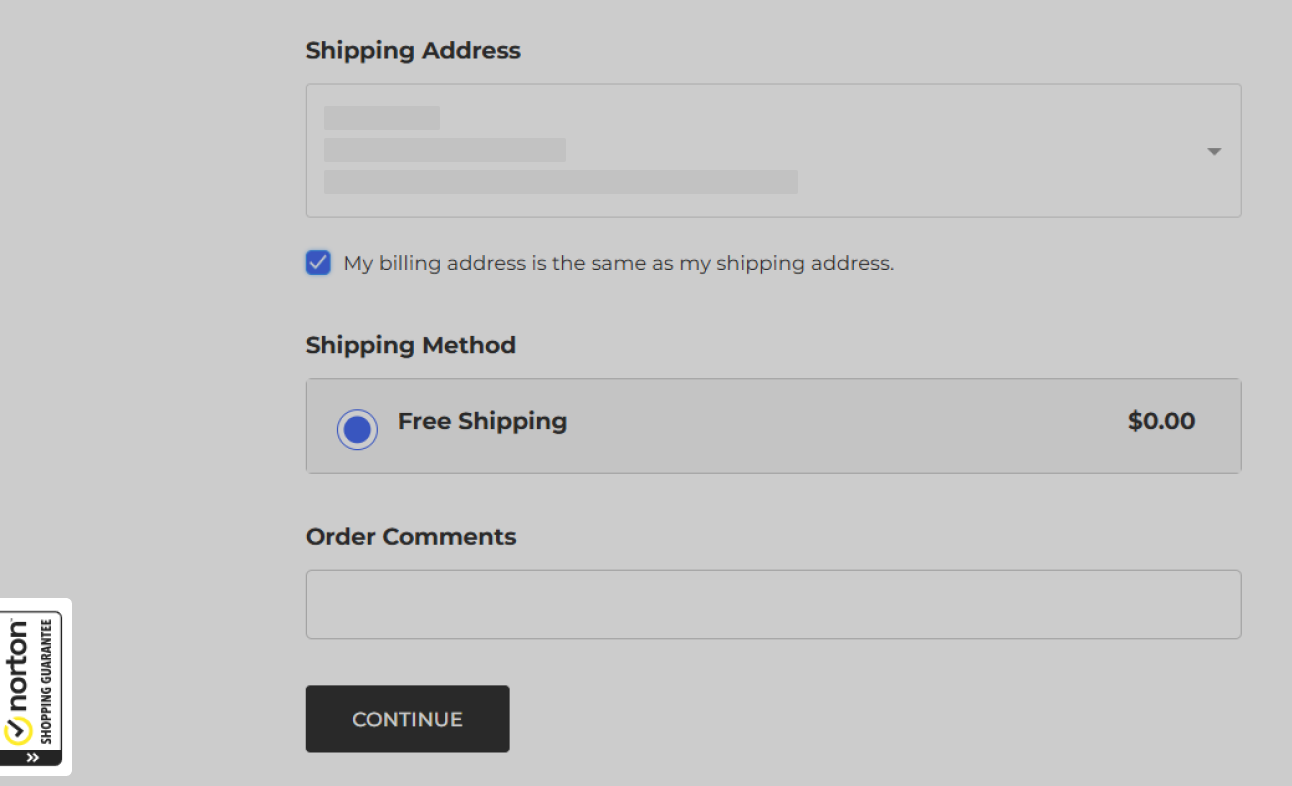This screenshot has width=1292, height=786.
Task: Focus the Order Comments text field
Action: pos(773,604)
